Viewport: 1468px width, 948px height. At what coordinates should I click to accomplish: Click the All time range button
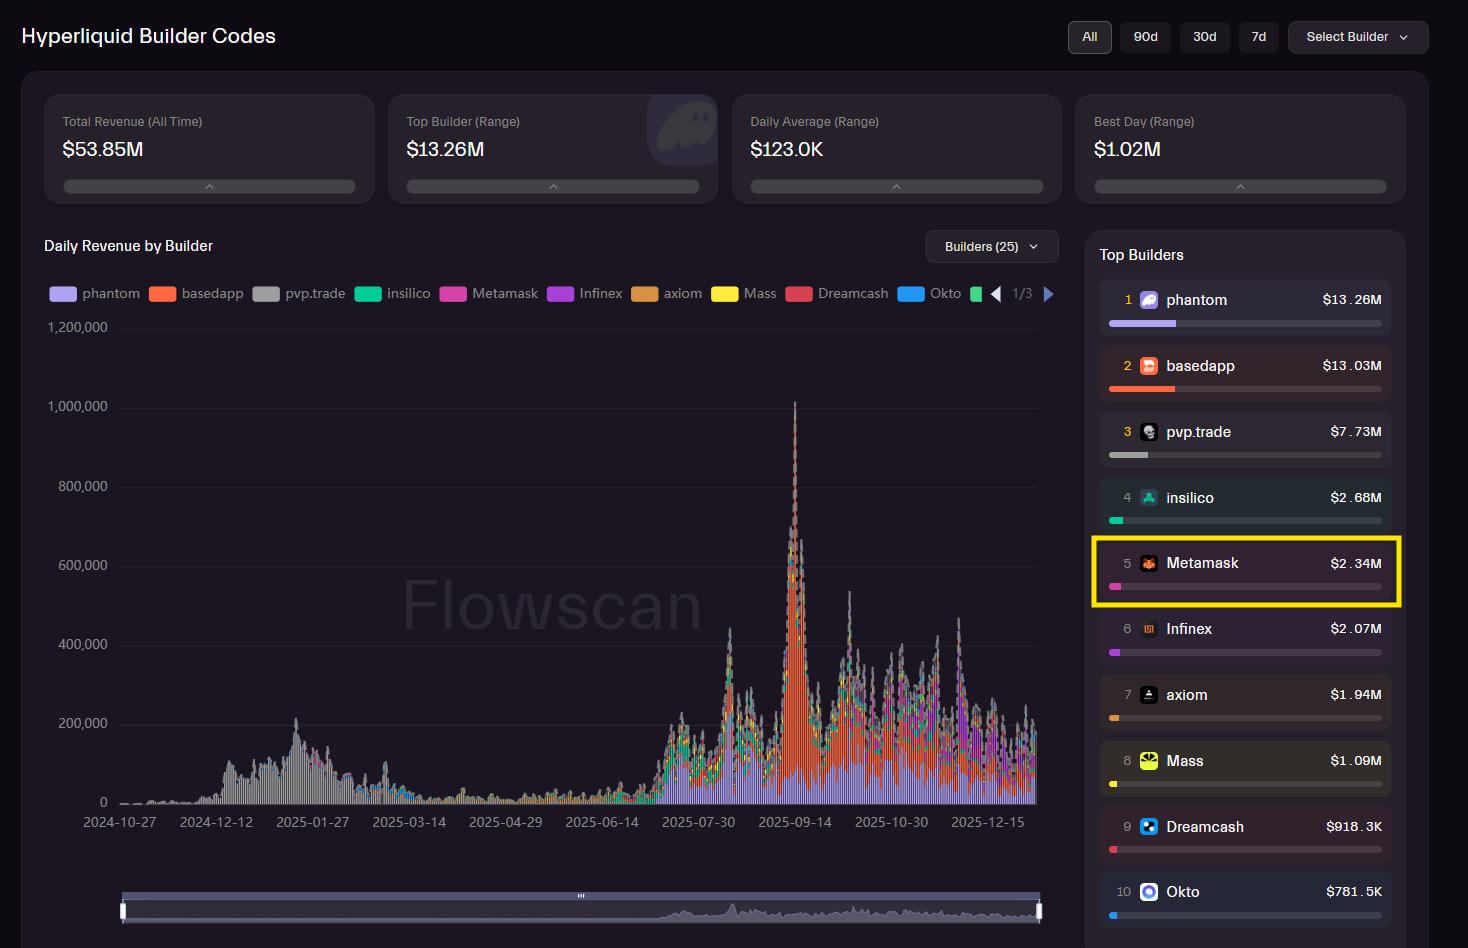(x=1089, y=36)
